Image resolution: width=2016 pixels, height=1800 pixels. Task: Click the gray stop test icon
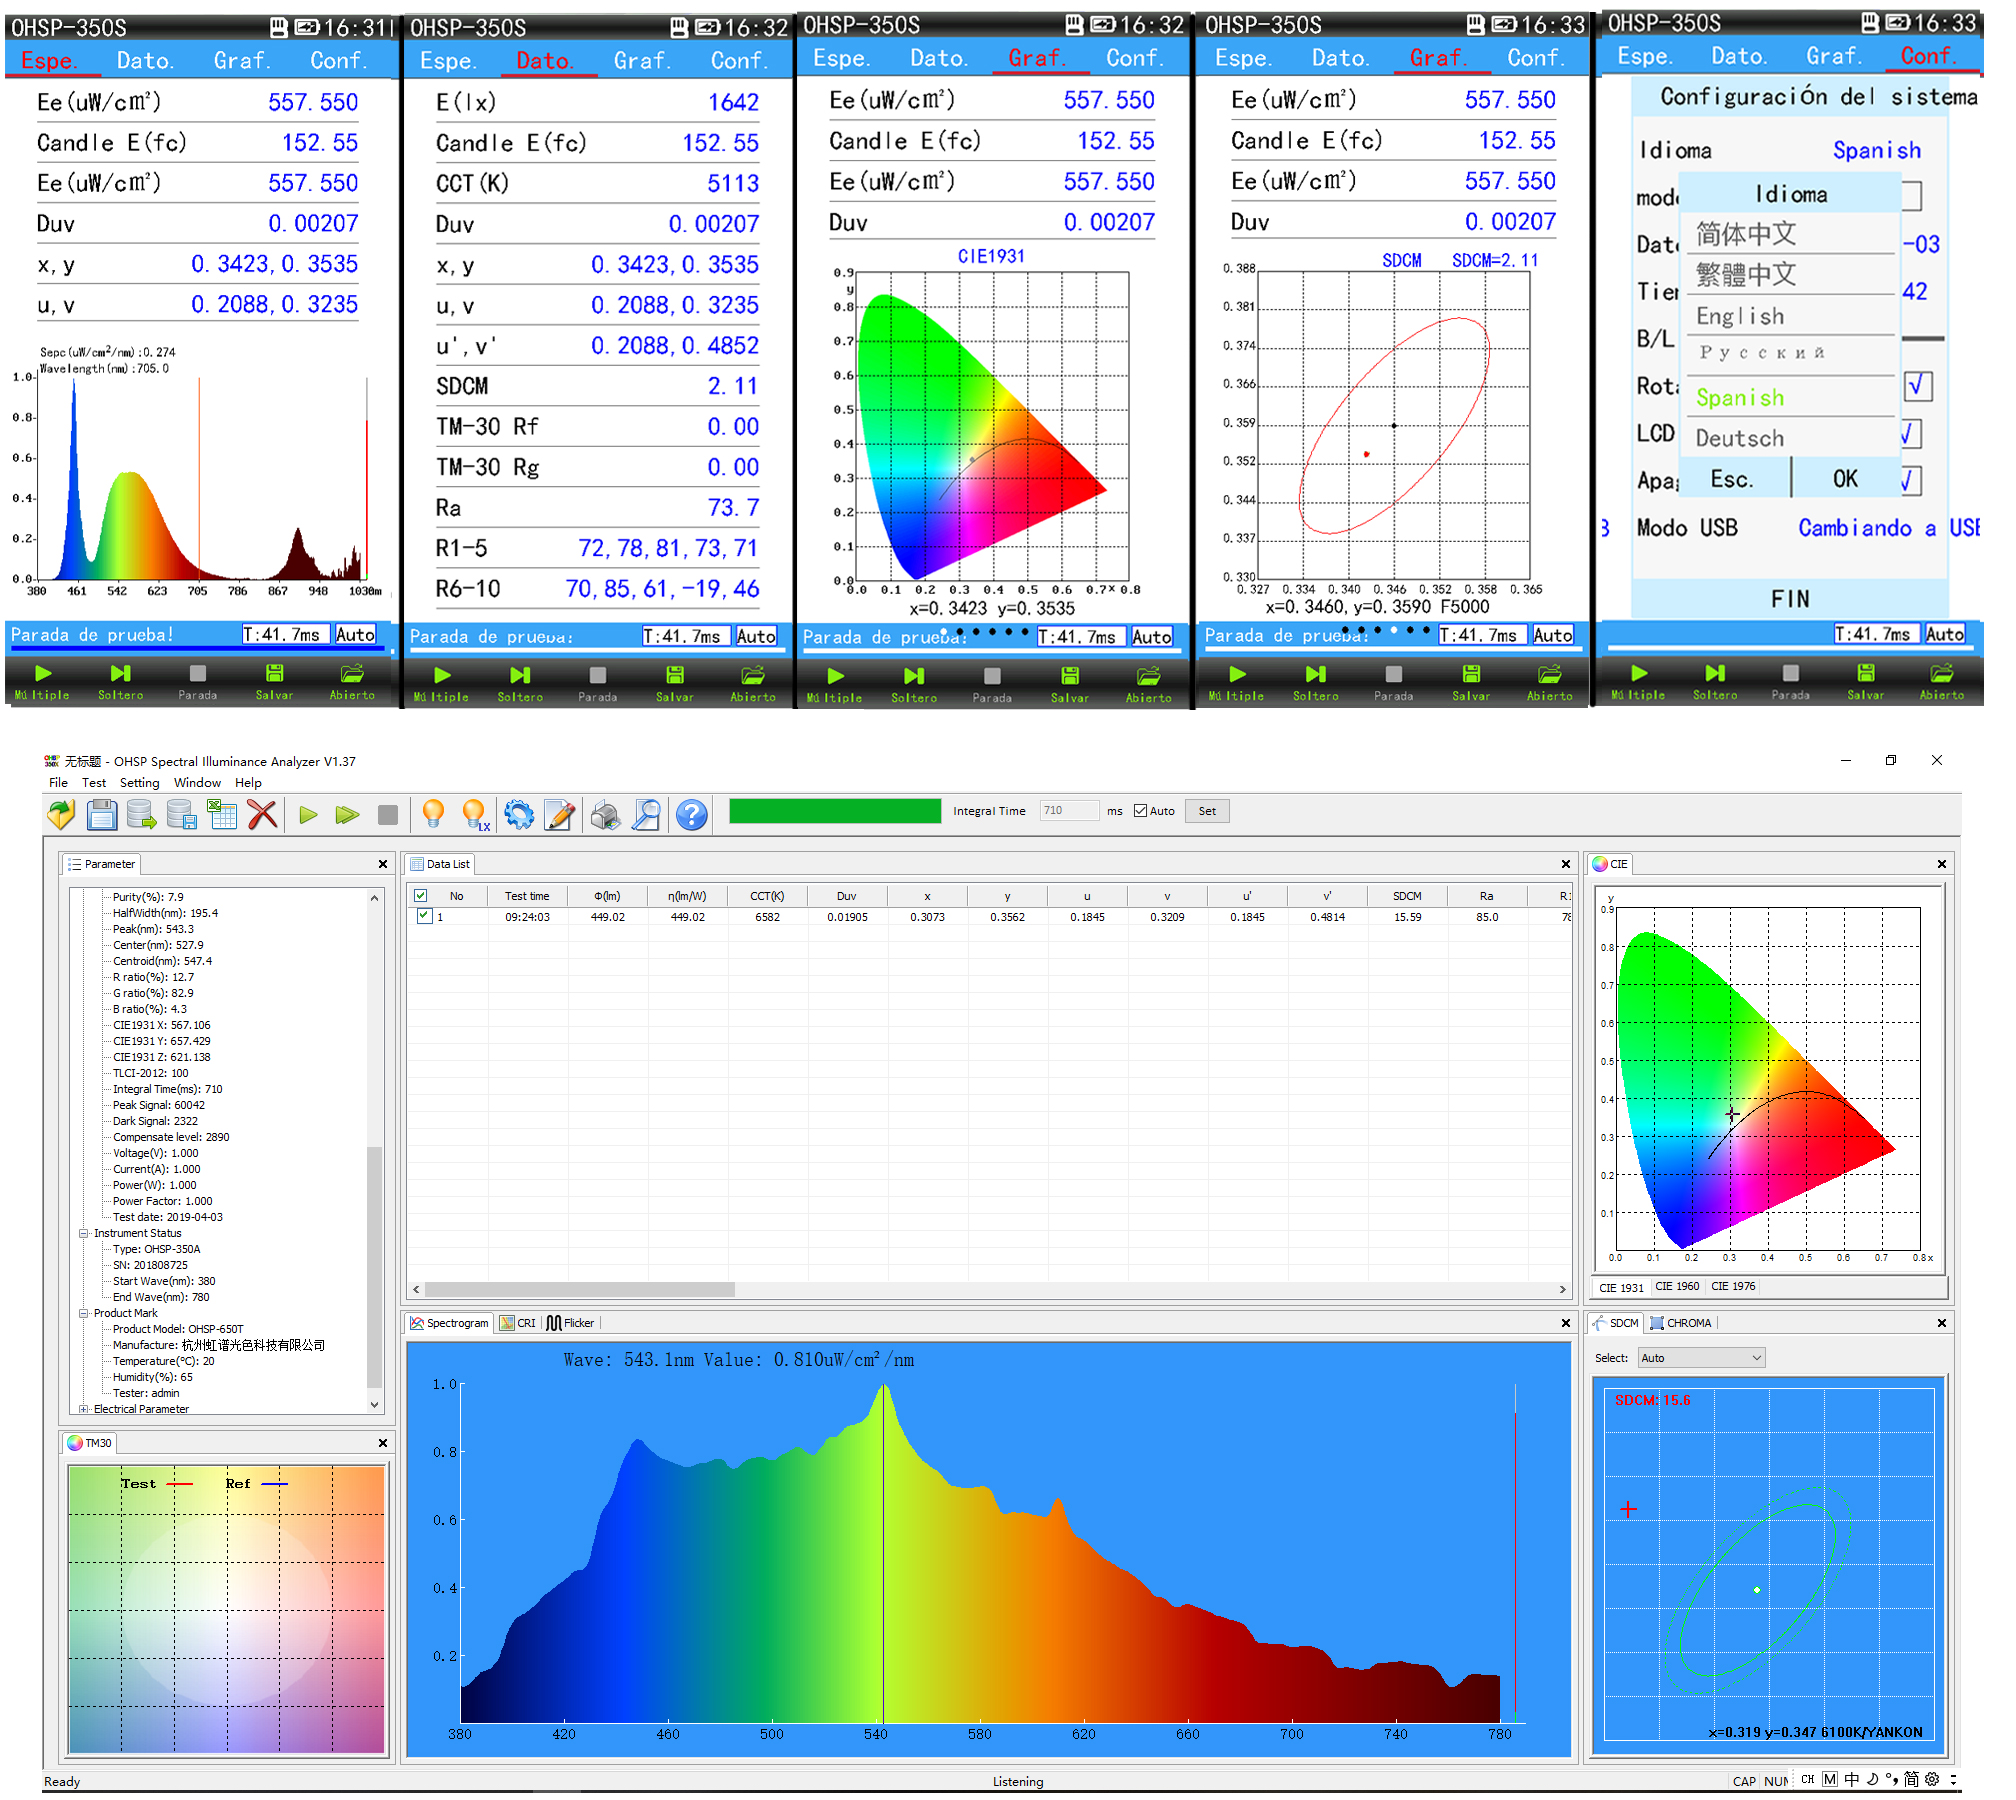pyautogui.click(x=388, y=816)
